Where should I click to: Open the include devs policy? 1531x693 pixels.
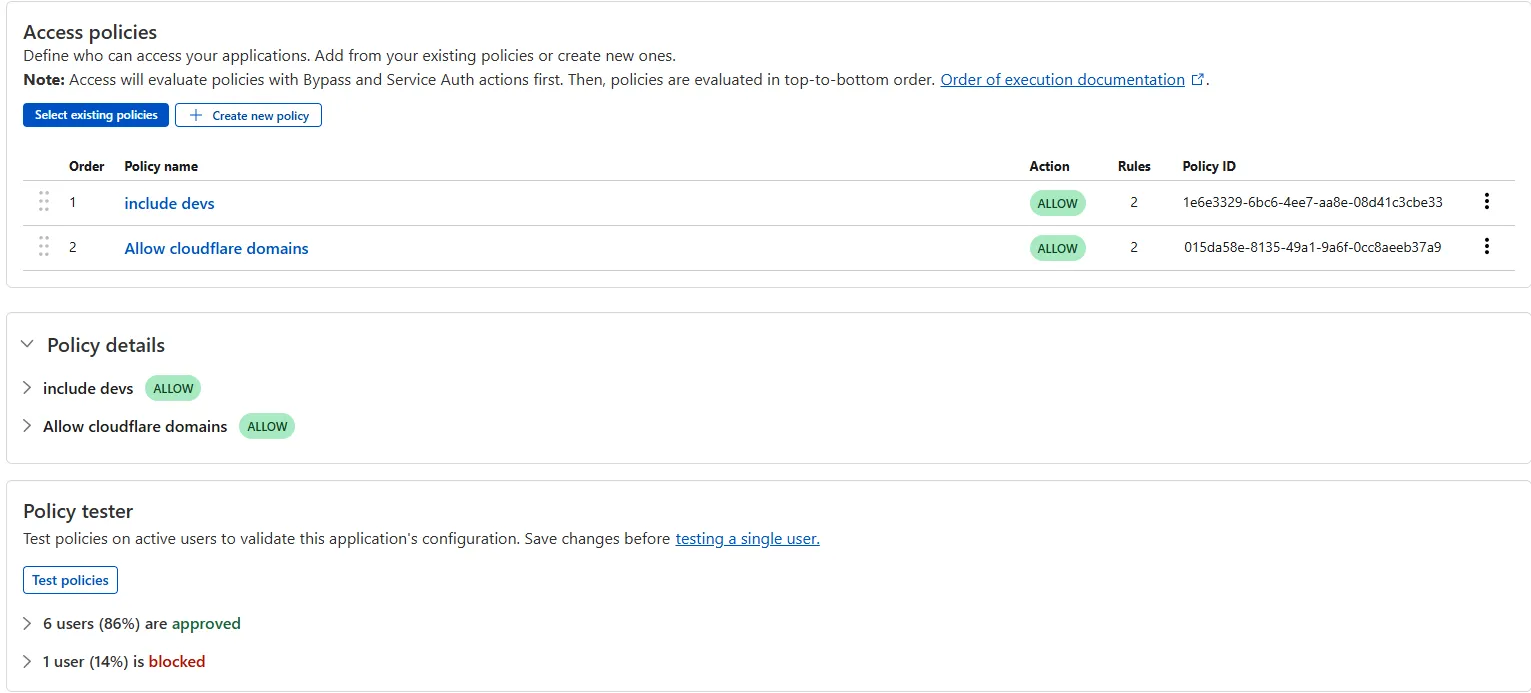point(169,203)
